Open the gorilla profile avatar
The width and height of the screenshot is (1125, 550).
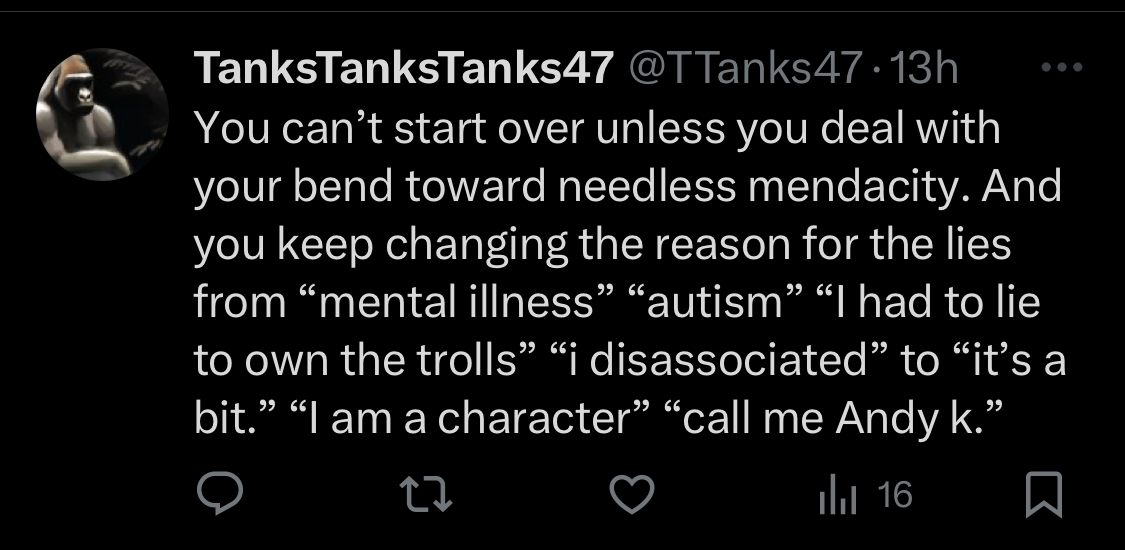tap(102, 114)
